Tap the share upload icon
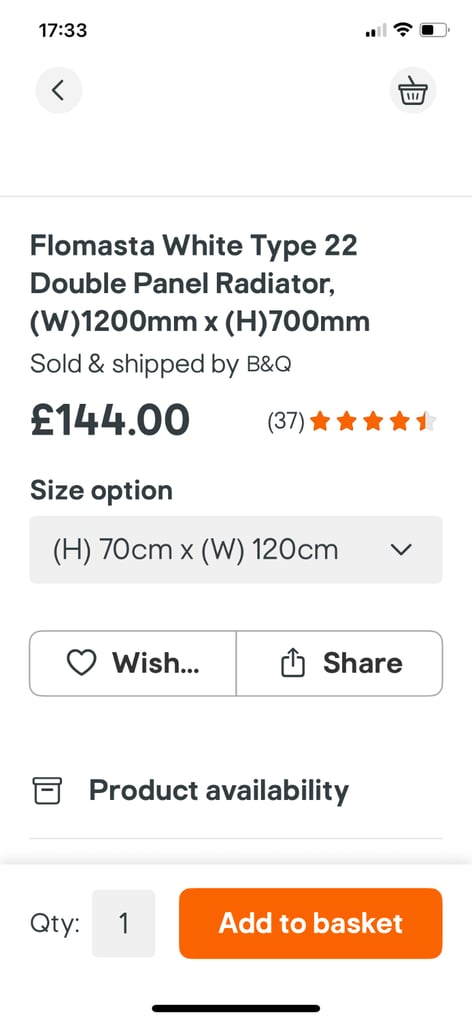 (x=293, y=663)
